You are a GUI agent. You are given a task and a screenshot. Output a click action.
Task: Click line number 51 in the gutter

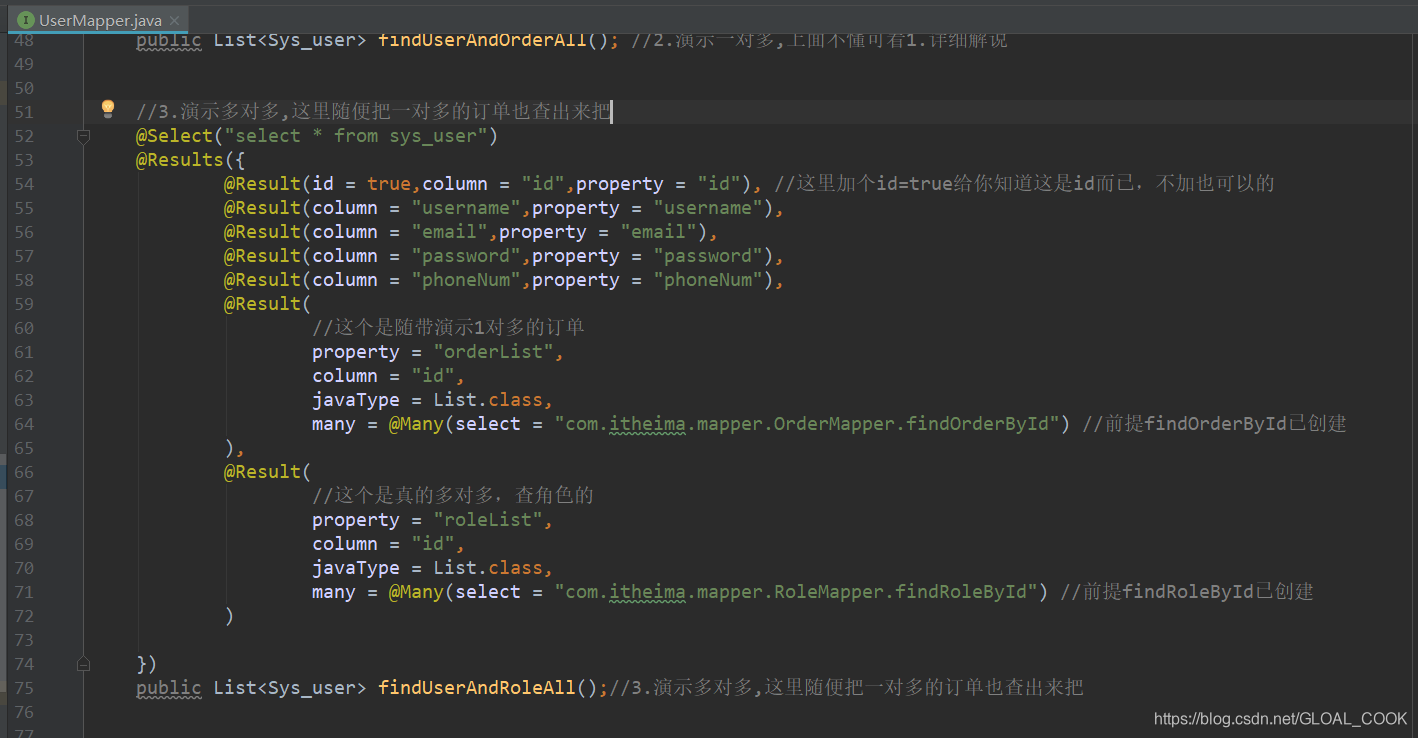23,112
